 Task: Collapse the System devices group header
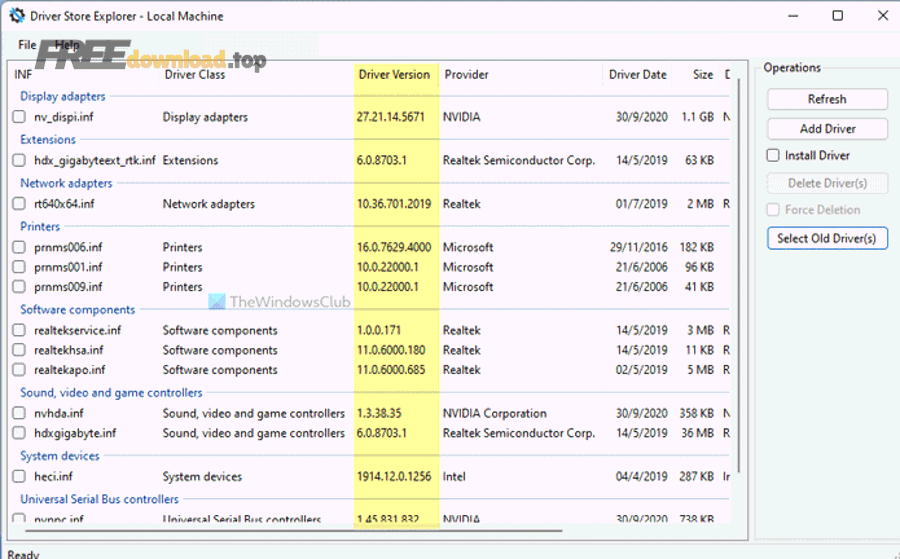(x=60, y=456)
